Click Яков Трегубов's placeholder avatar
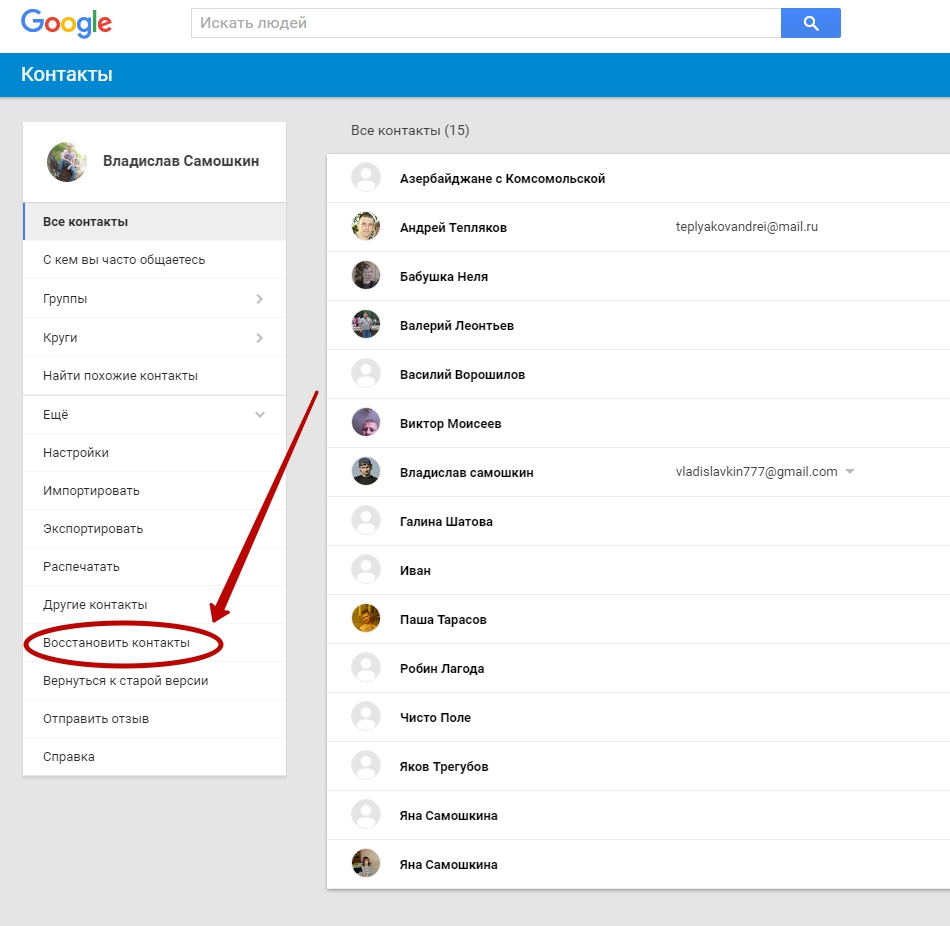Viewport: 950px width, 926px height. (366, 767)
